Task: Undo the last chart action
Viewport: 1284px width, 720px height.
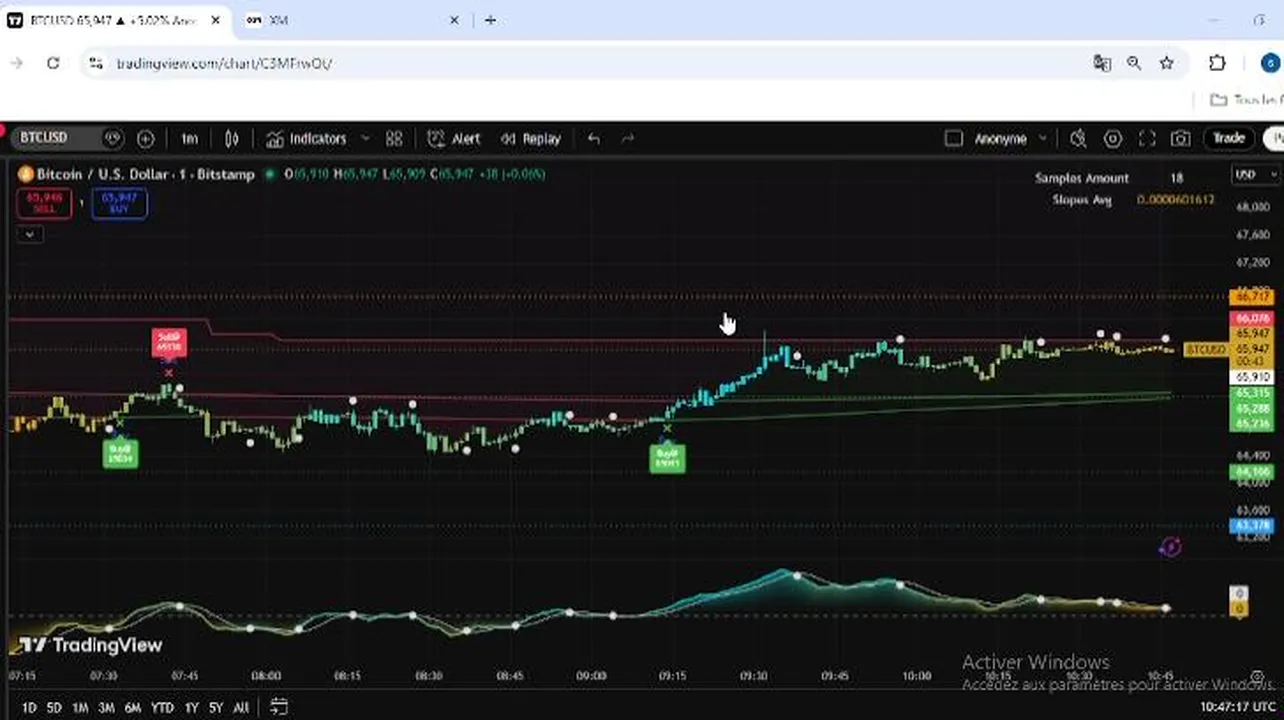Action: [594, 139]
